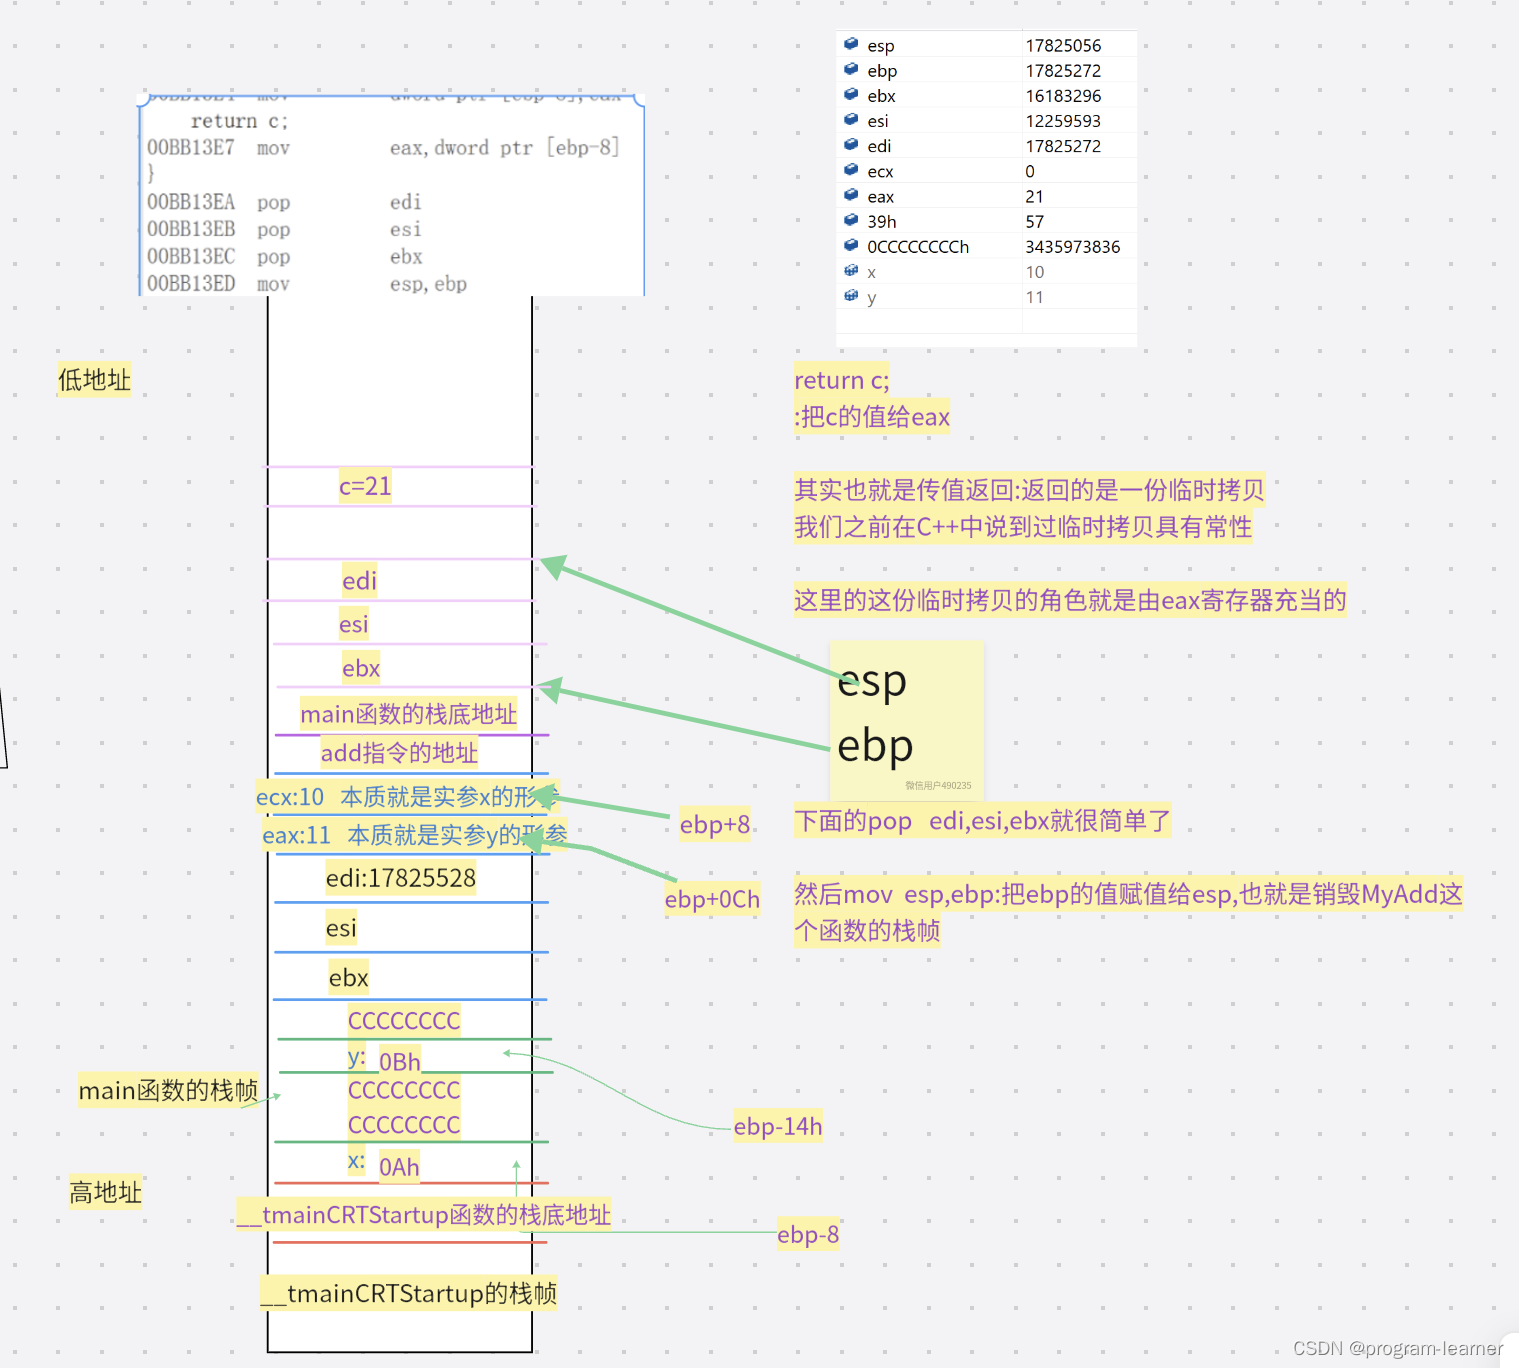Select the ebx value 16183296
The width and height of the screenshot is (1519, 1368).
(x=1063, y=96)
